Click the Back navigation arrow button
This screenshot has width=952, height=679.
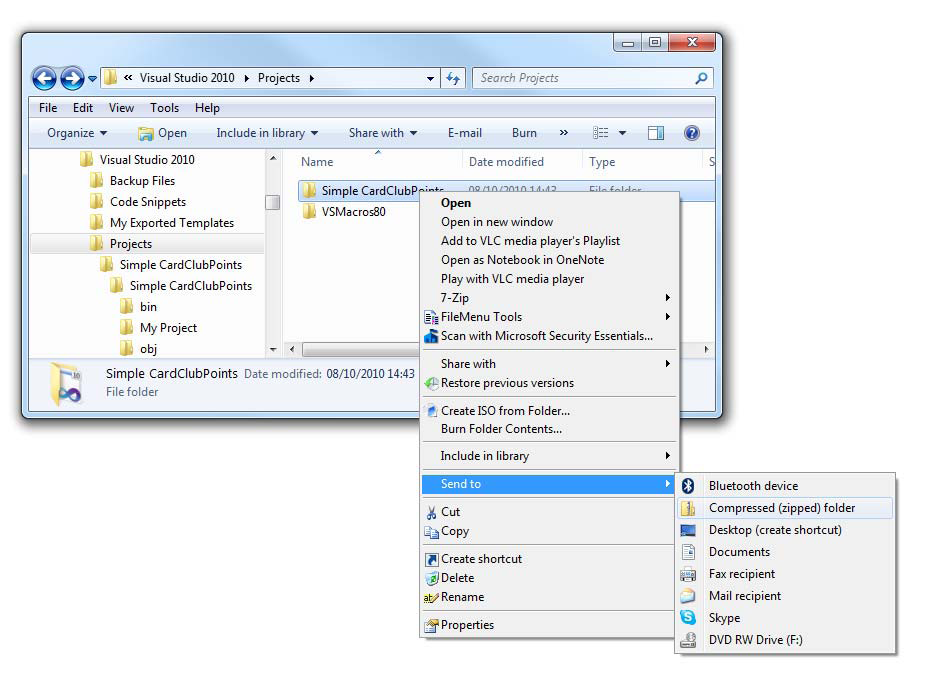pyautogui.click(x=44, y=78)
